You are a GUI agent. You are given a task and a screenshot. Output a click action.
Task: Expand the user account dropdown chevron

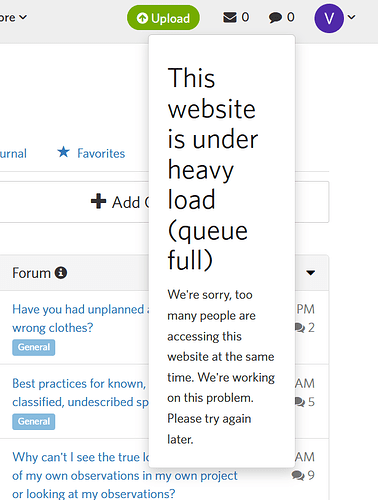[x=352, y=17]
